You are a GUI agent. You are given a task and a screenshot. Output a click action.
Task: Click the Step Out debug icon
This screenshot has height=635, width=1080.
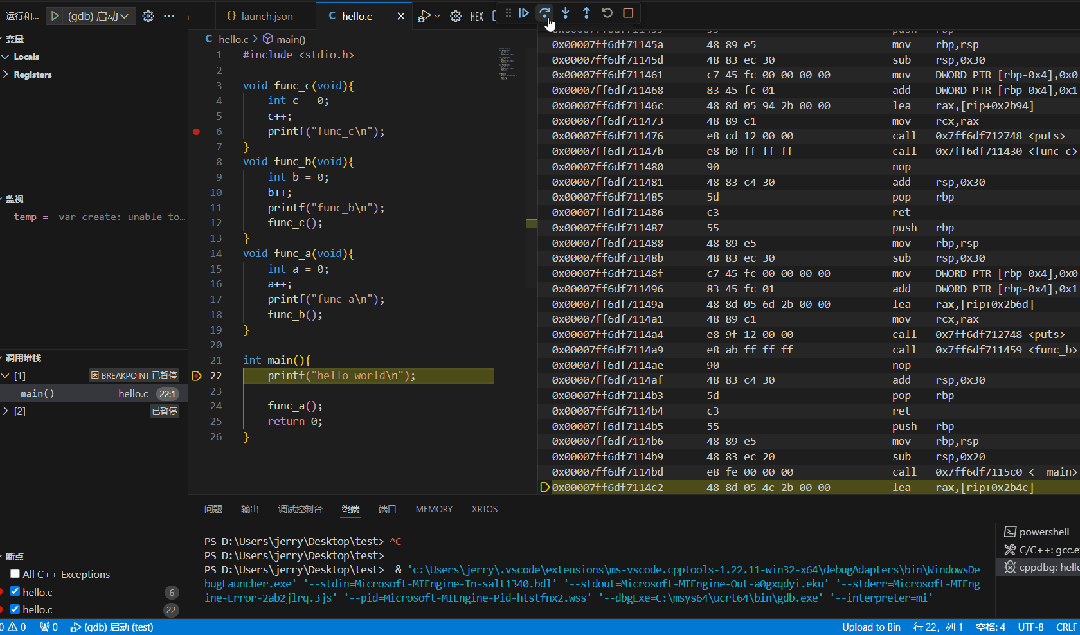(586, 12)
